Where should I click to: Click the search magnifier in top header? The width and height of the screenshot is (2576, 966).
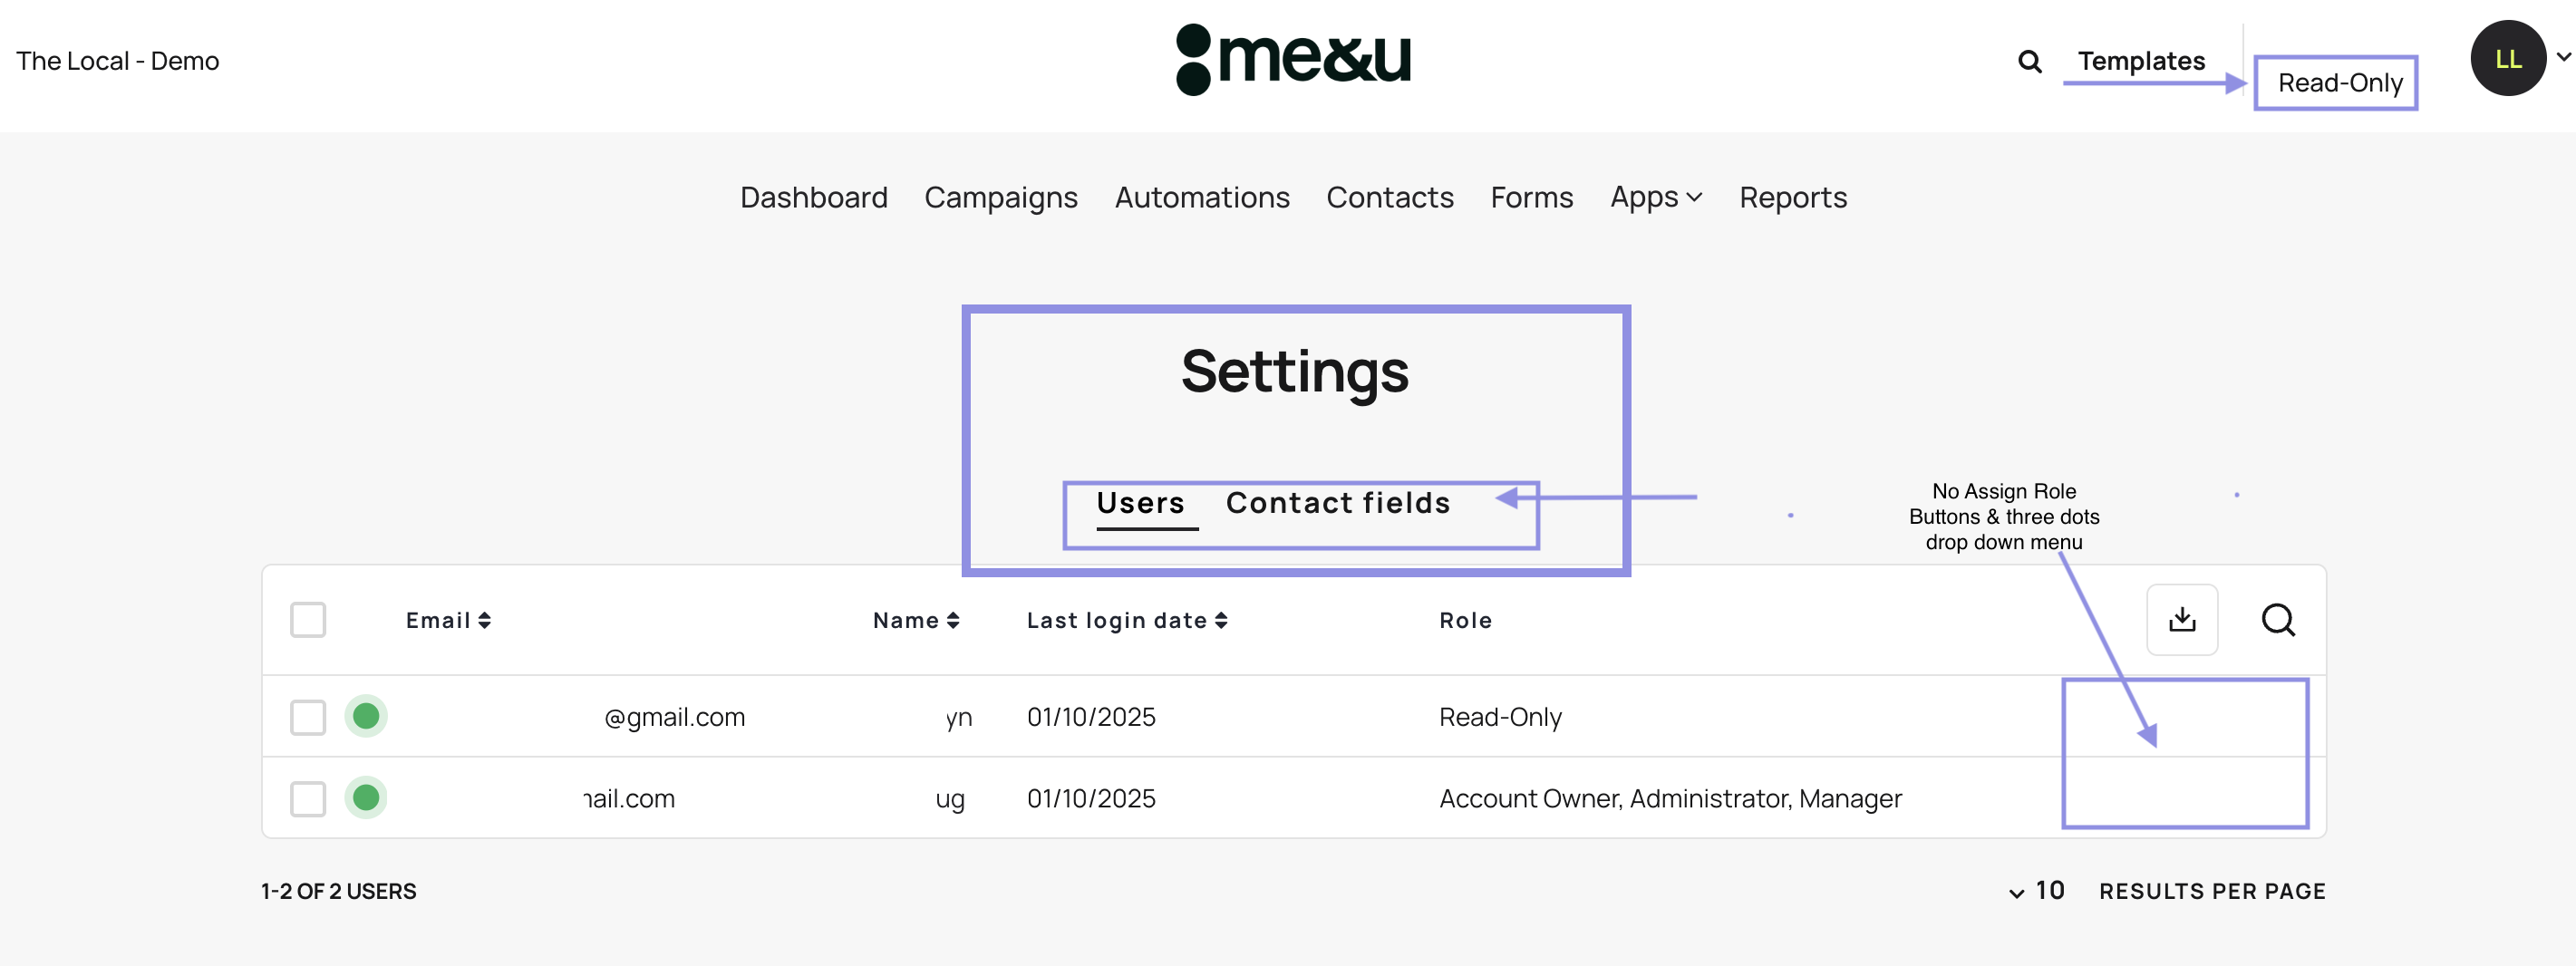(x=2029, y=62)
